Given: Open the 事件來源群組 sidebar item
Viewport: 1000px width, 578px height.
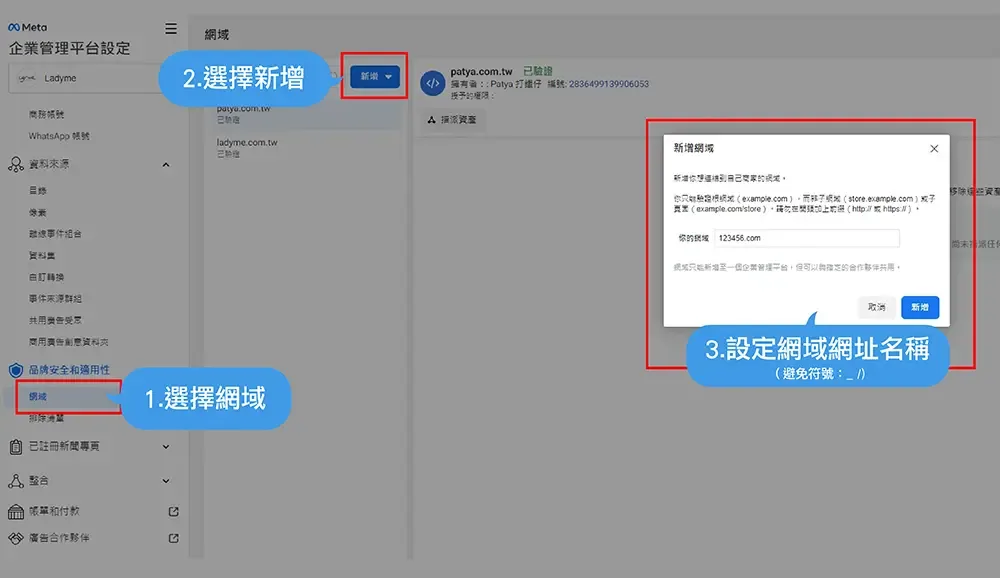Looking at the screenshot, I should coord(55,299).
